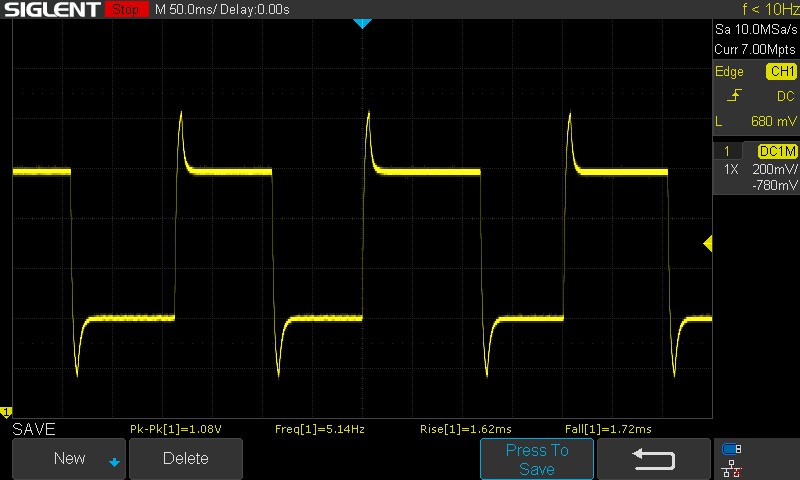Click the LAN network status icon
Viewport: 800px width, 480px height.
[x=732, y=468]
